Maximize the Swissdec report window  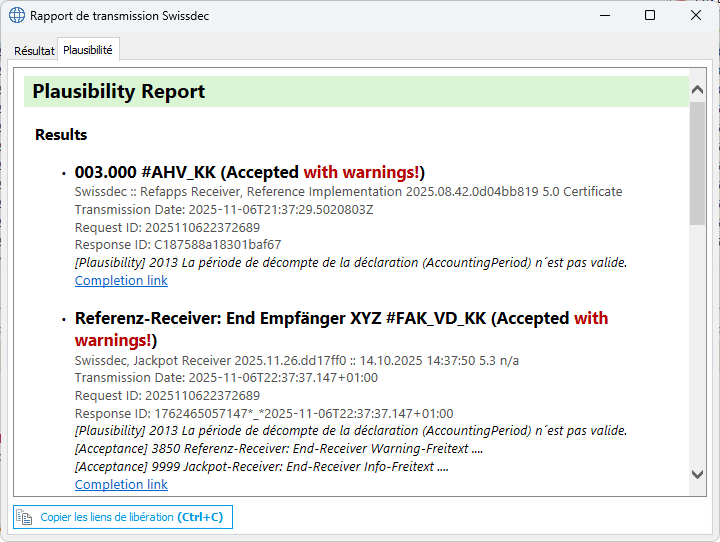pyautogui.click(x=650, y=16)
